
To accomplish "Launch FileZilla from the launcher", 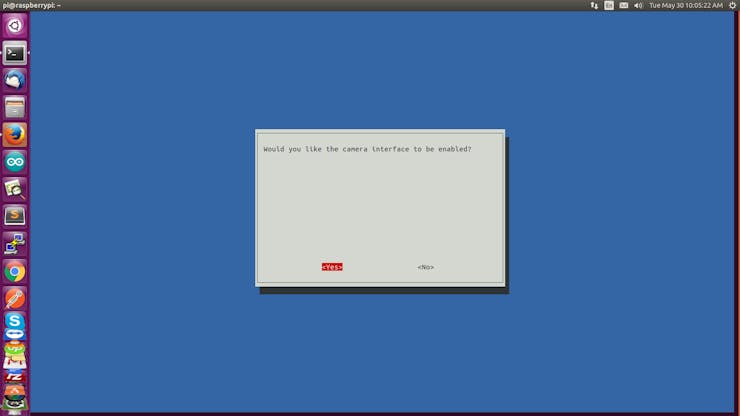I will [15, 377].
